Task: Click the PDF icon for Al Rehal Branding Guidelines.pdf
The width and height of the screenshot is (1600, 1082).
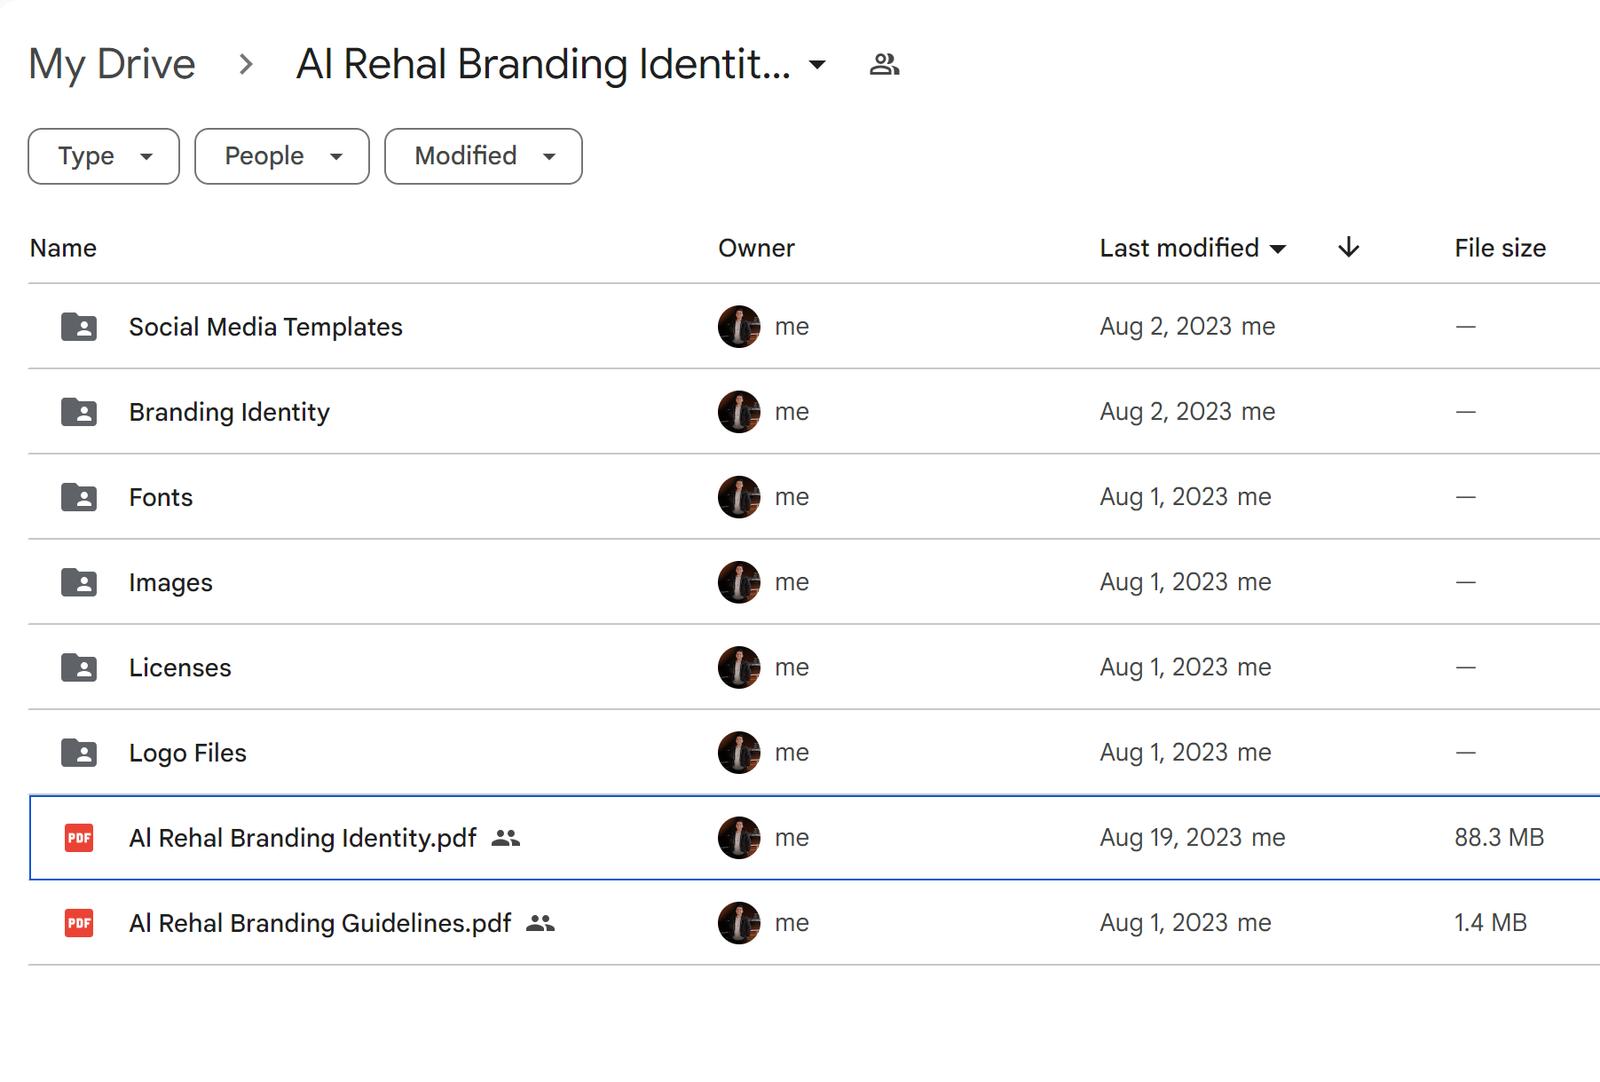Action: pos(79,922)
